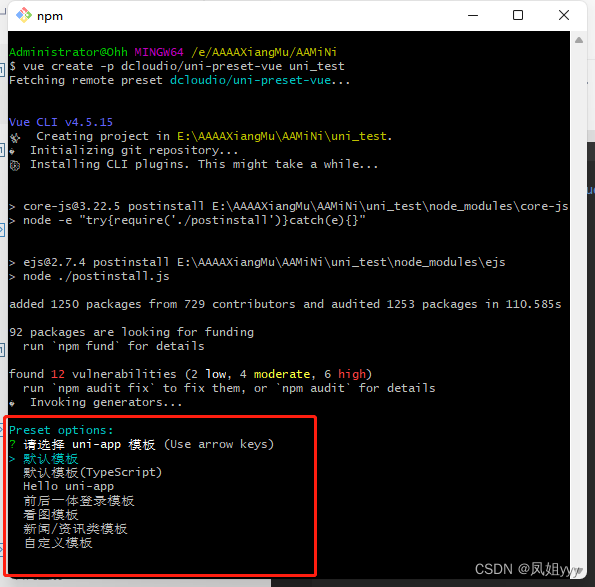Click the 'Fetching remote preset' line
Screen dimensions: 595x587
coord(179,80)
